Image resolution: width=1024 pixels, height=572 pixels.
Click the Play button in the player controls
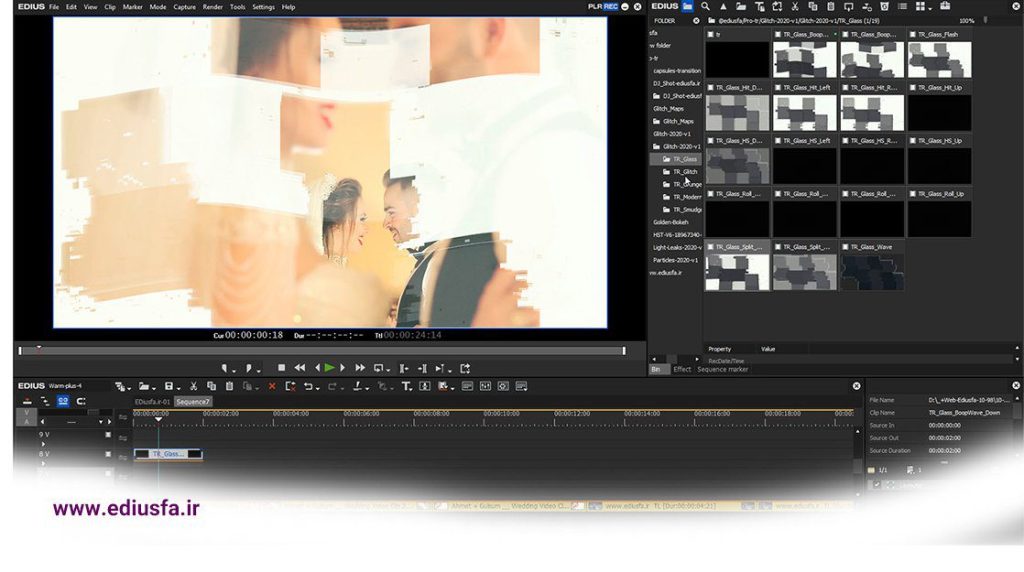coord(330,368)
